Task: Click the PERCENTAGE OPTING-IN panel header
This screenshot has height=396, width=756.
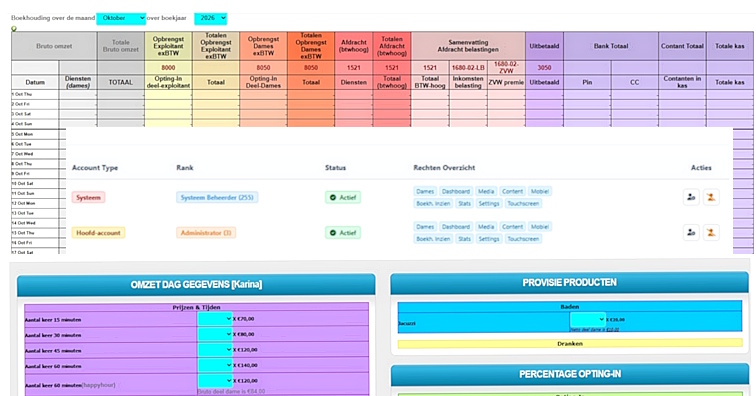Action: coord(569,375)
